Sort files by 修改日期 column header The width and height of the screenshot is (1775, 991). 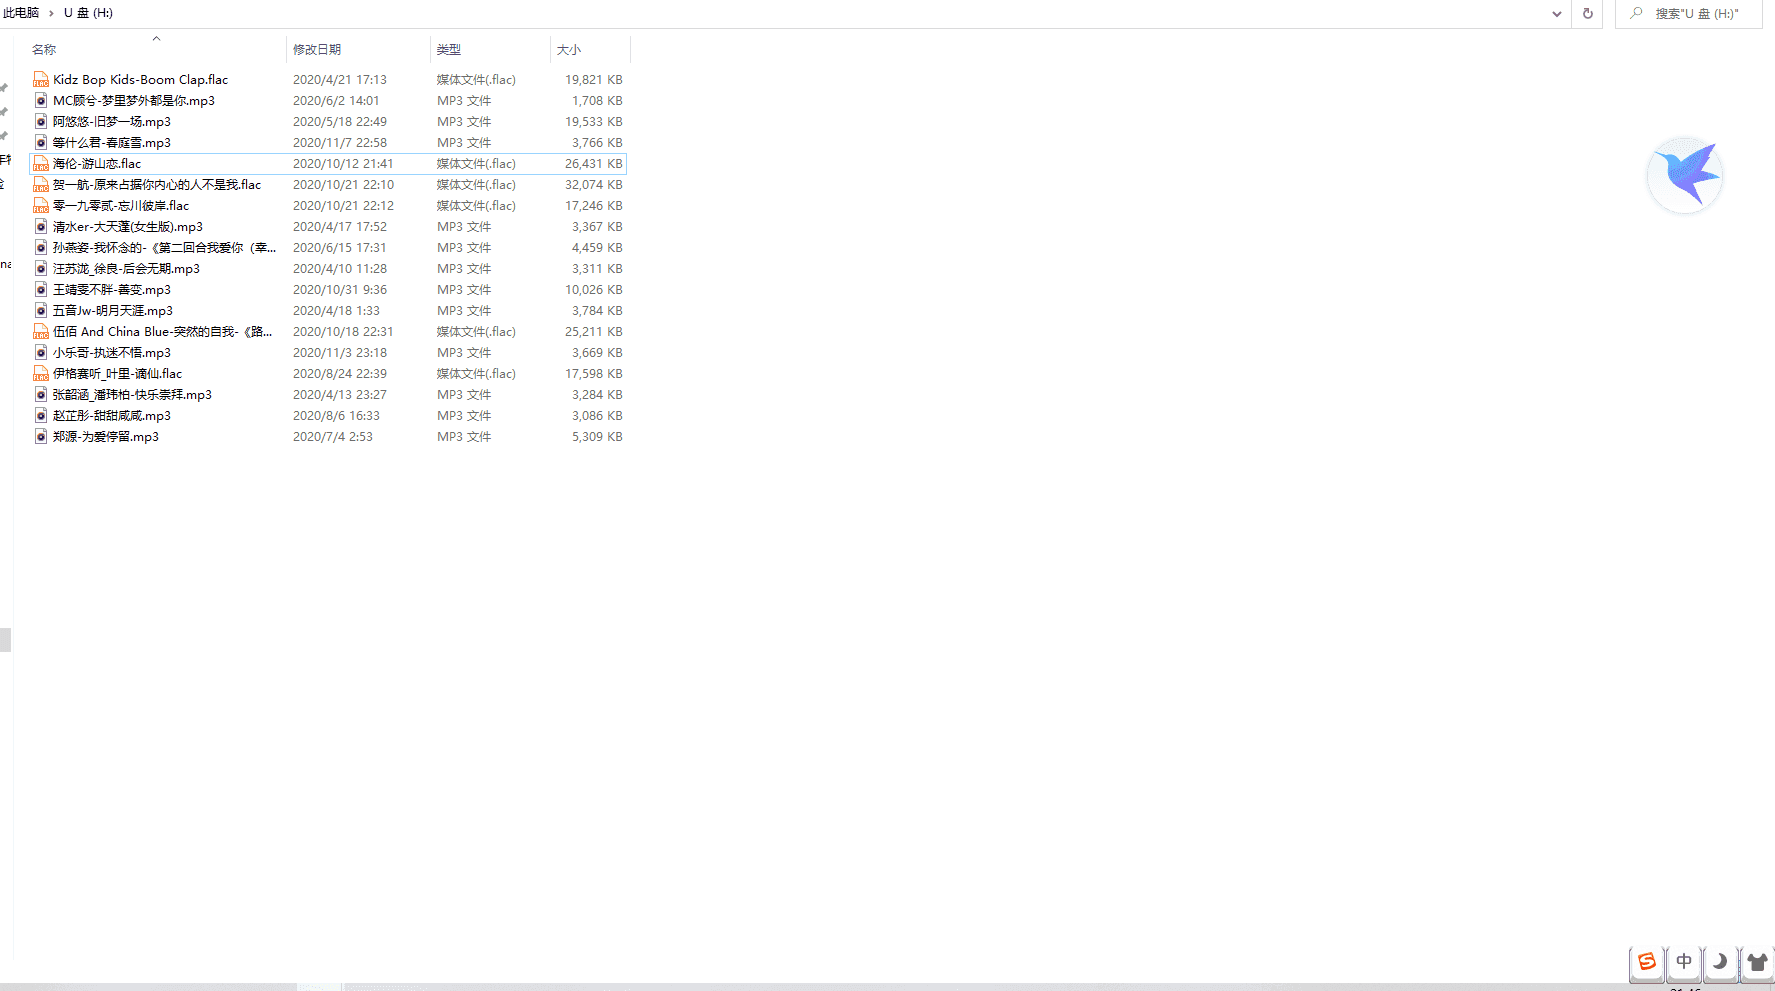coord(317,50)
